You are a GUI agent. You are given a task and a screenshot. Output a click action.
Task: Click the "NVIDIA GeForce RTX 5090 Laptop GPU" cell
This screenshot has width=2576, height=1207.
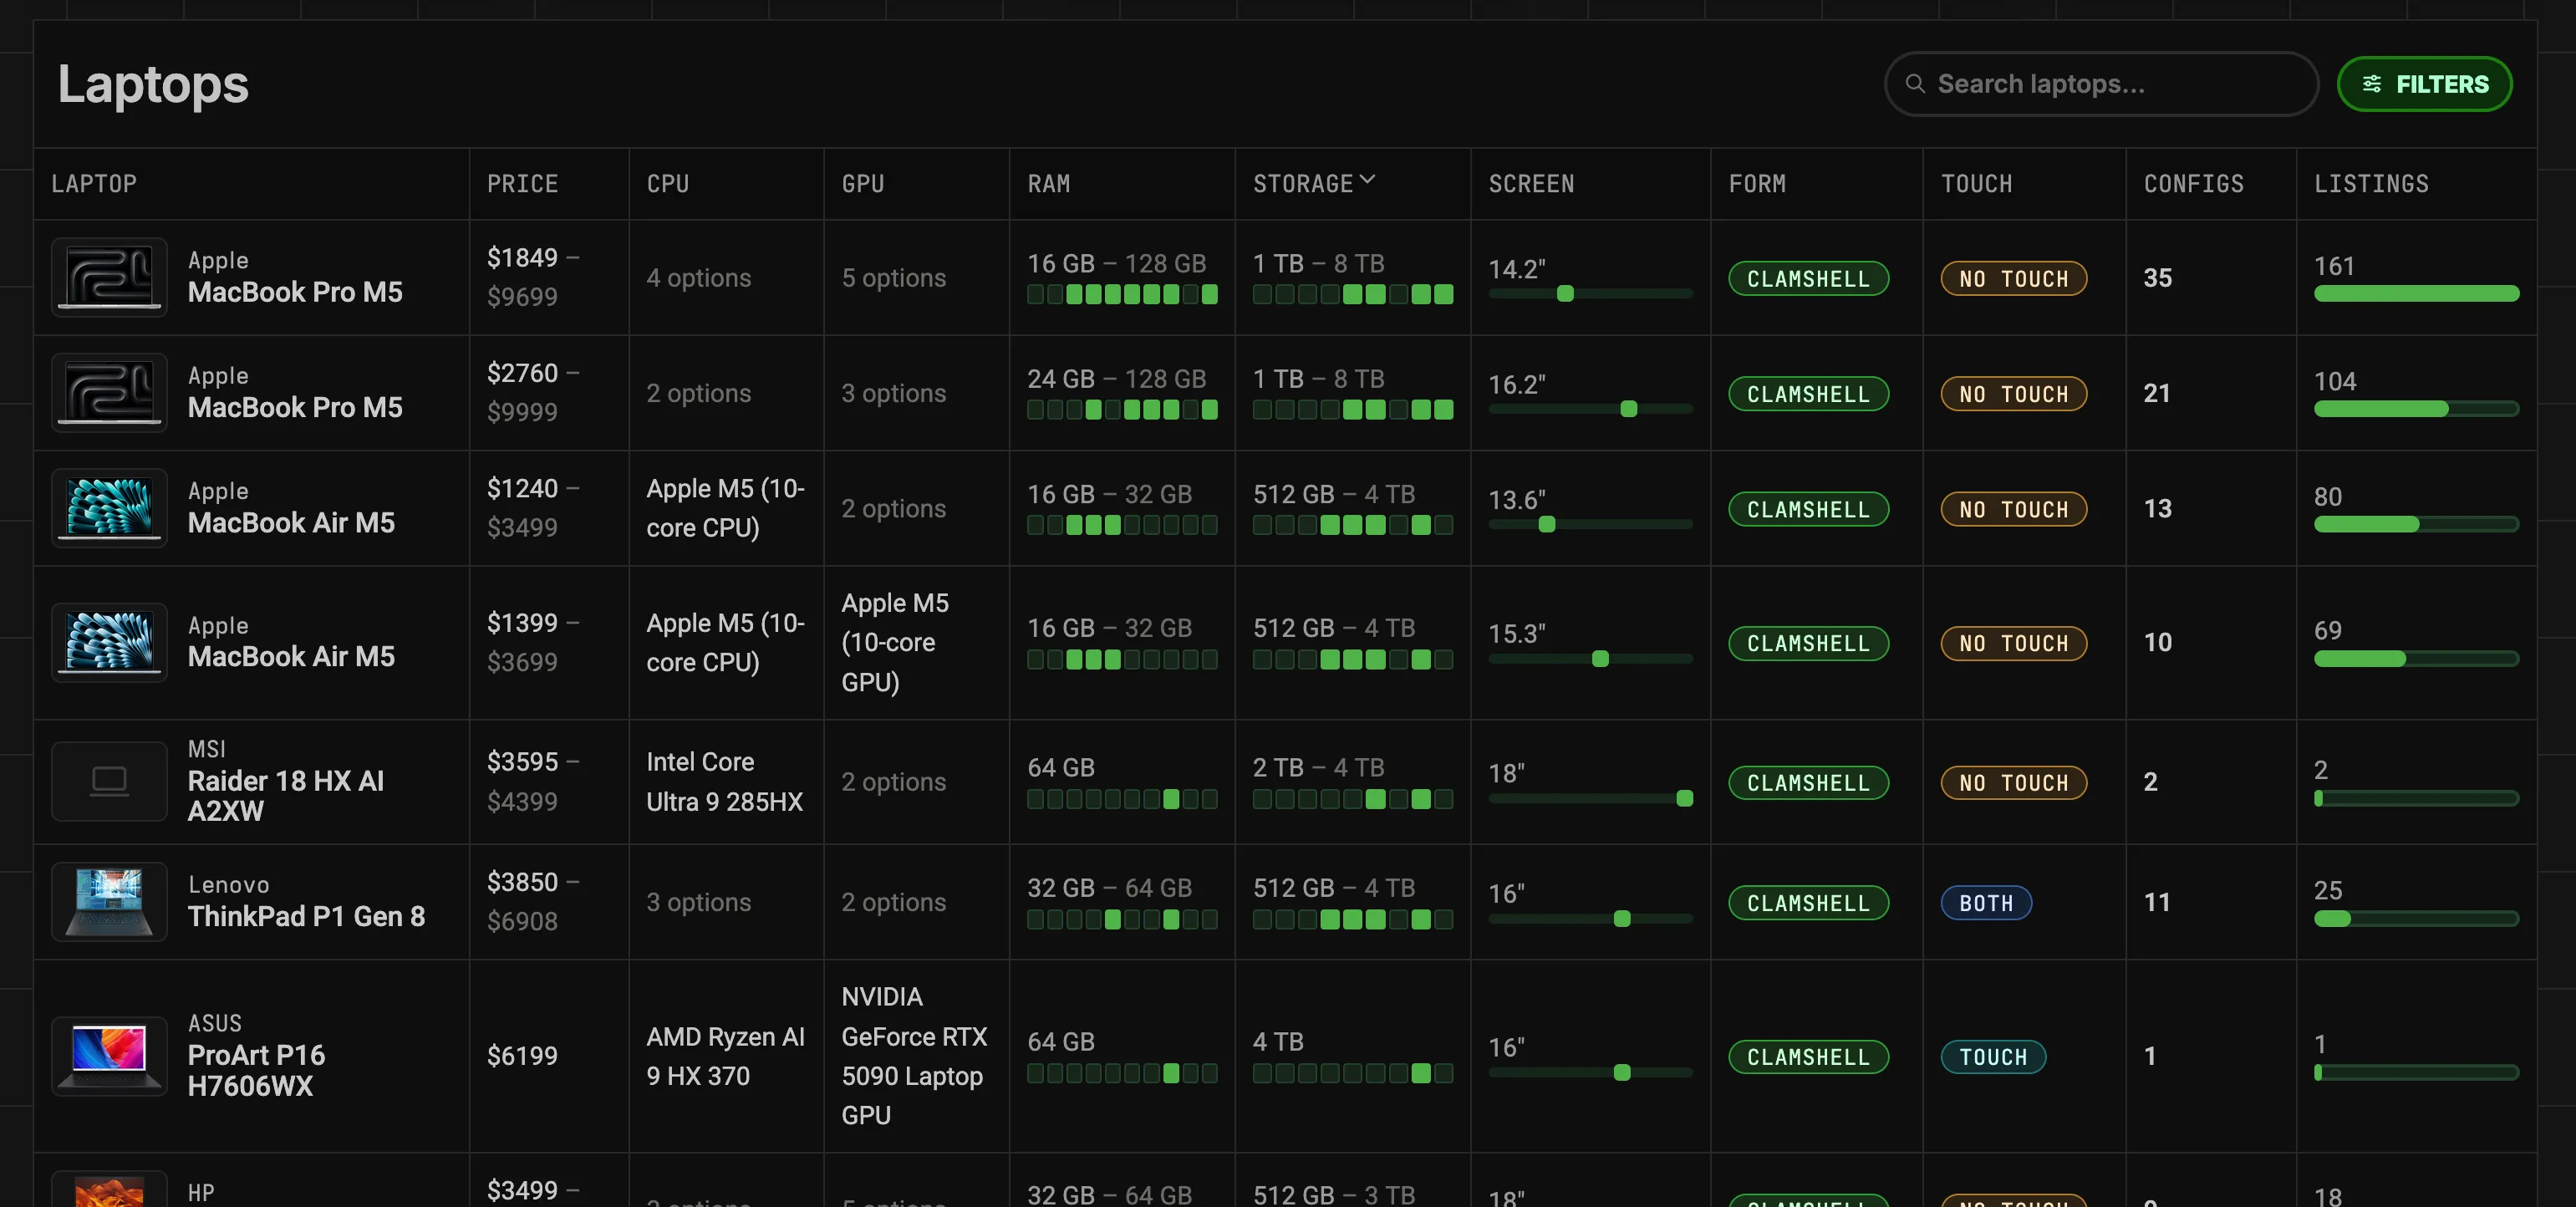click(915, 1056)
